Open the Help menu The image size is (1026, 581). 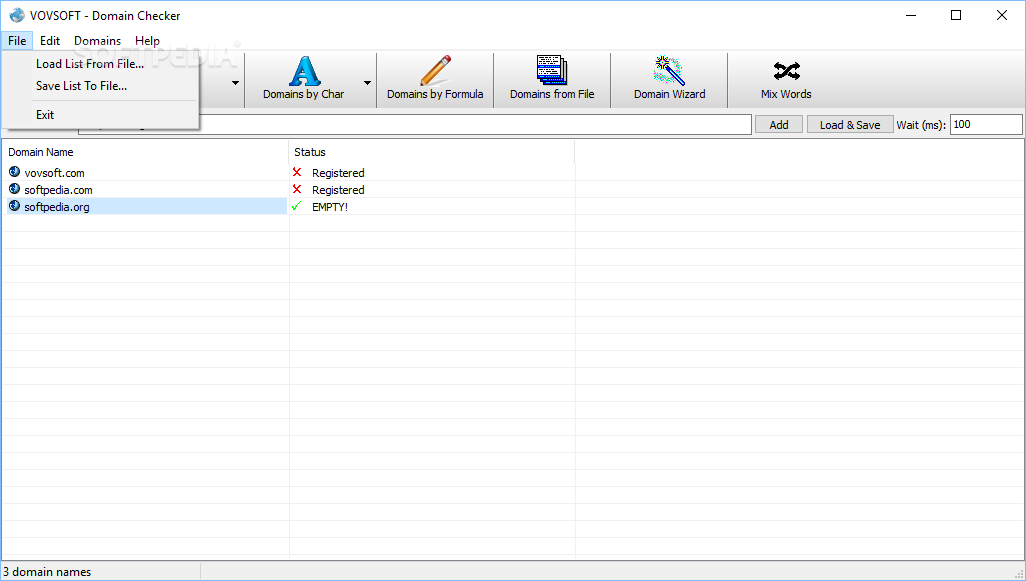point(147,41)
